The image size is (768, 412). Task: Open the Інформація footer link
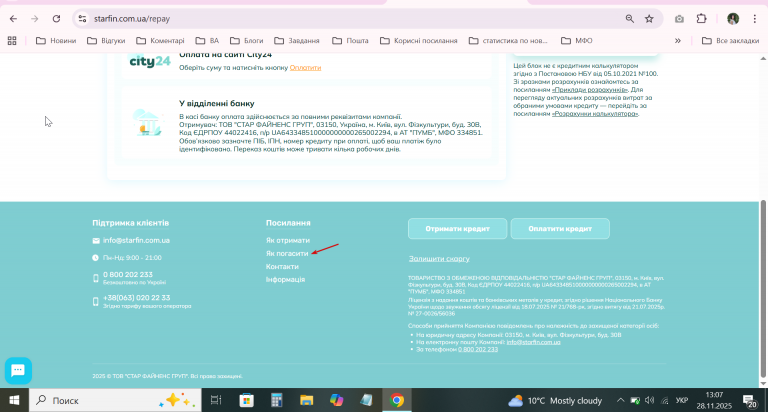point(285,279)
